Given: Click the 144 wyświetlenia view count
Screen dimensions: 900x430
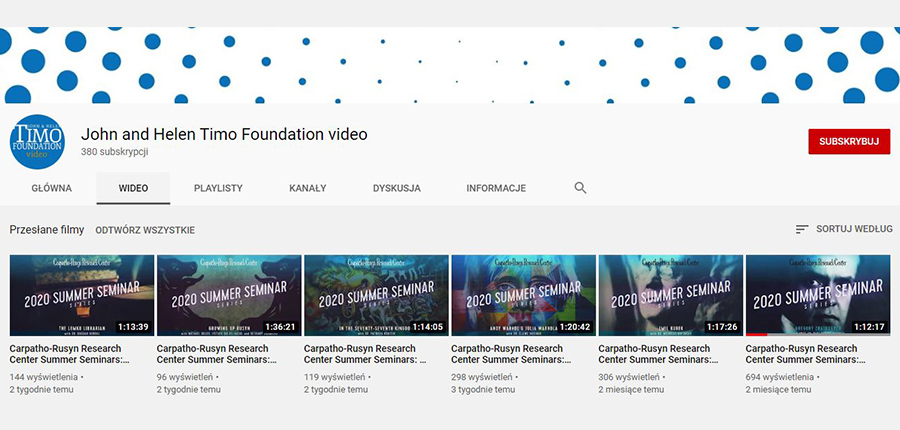Looking at the screenshot, I should tap(44, 377).
